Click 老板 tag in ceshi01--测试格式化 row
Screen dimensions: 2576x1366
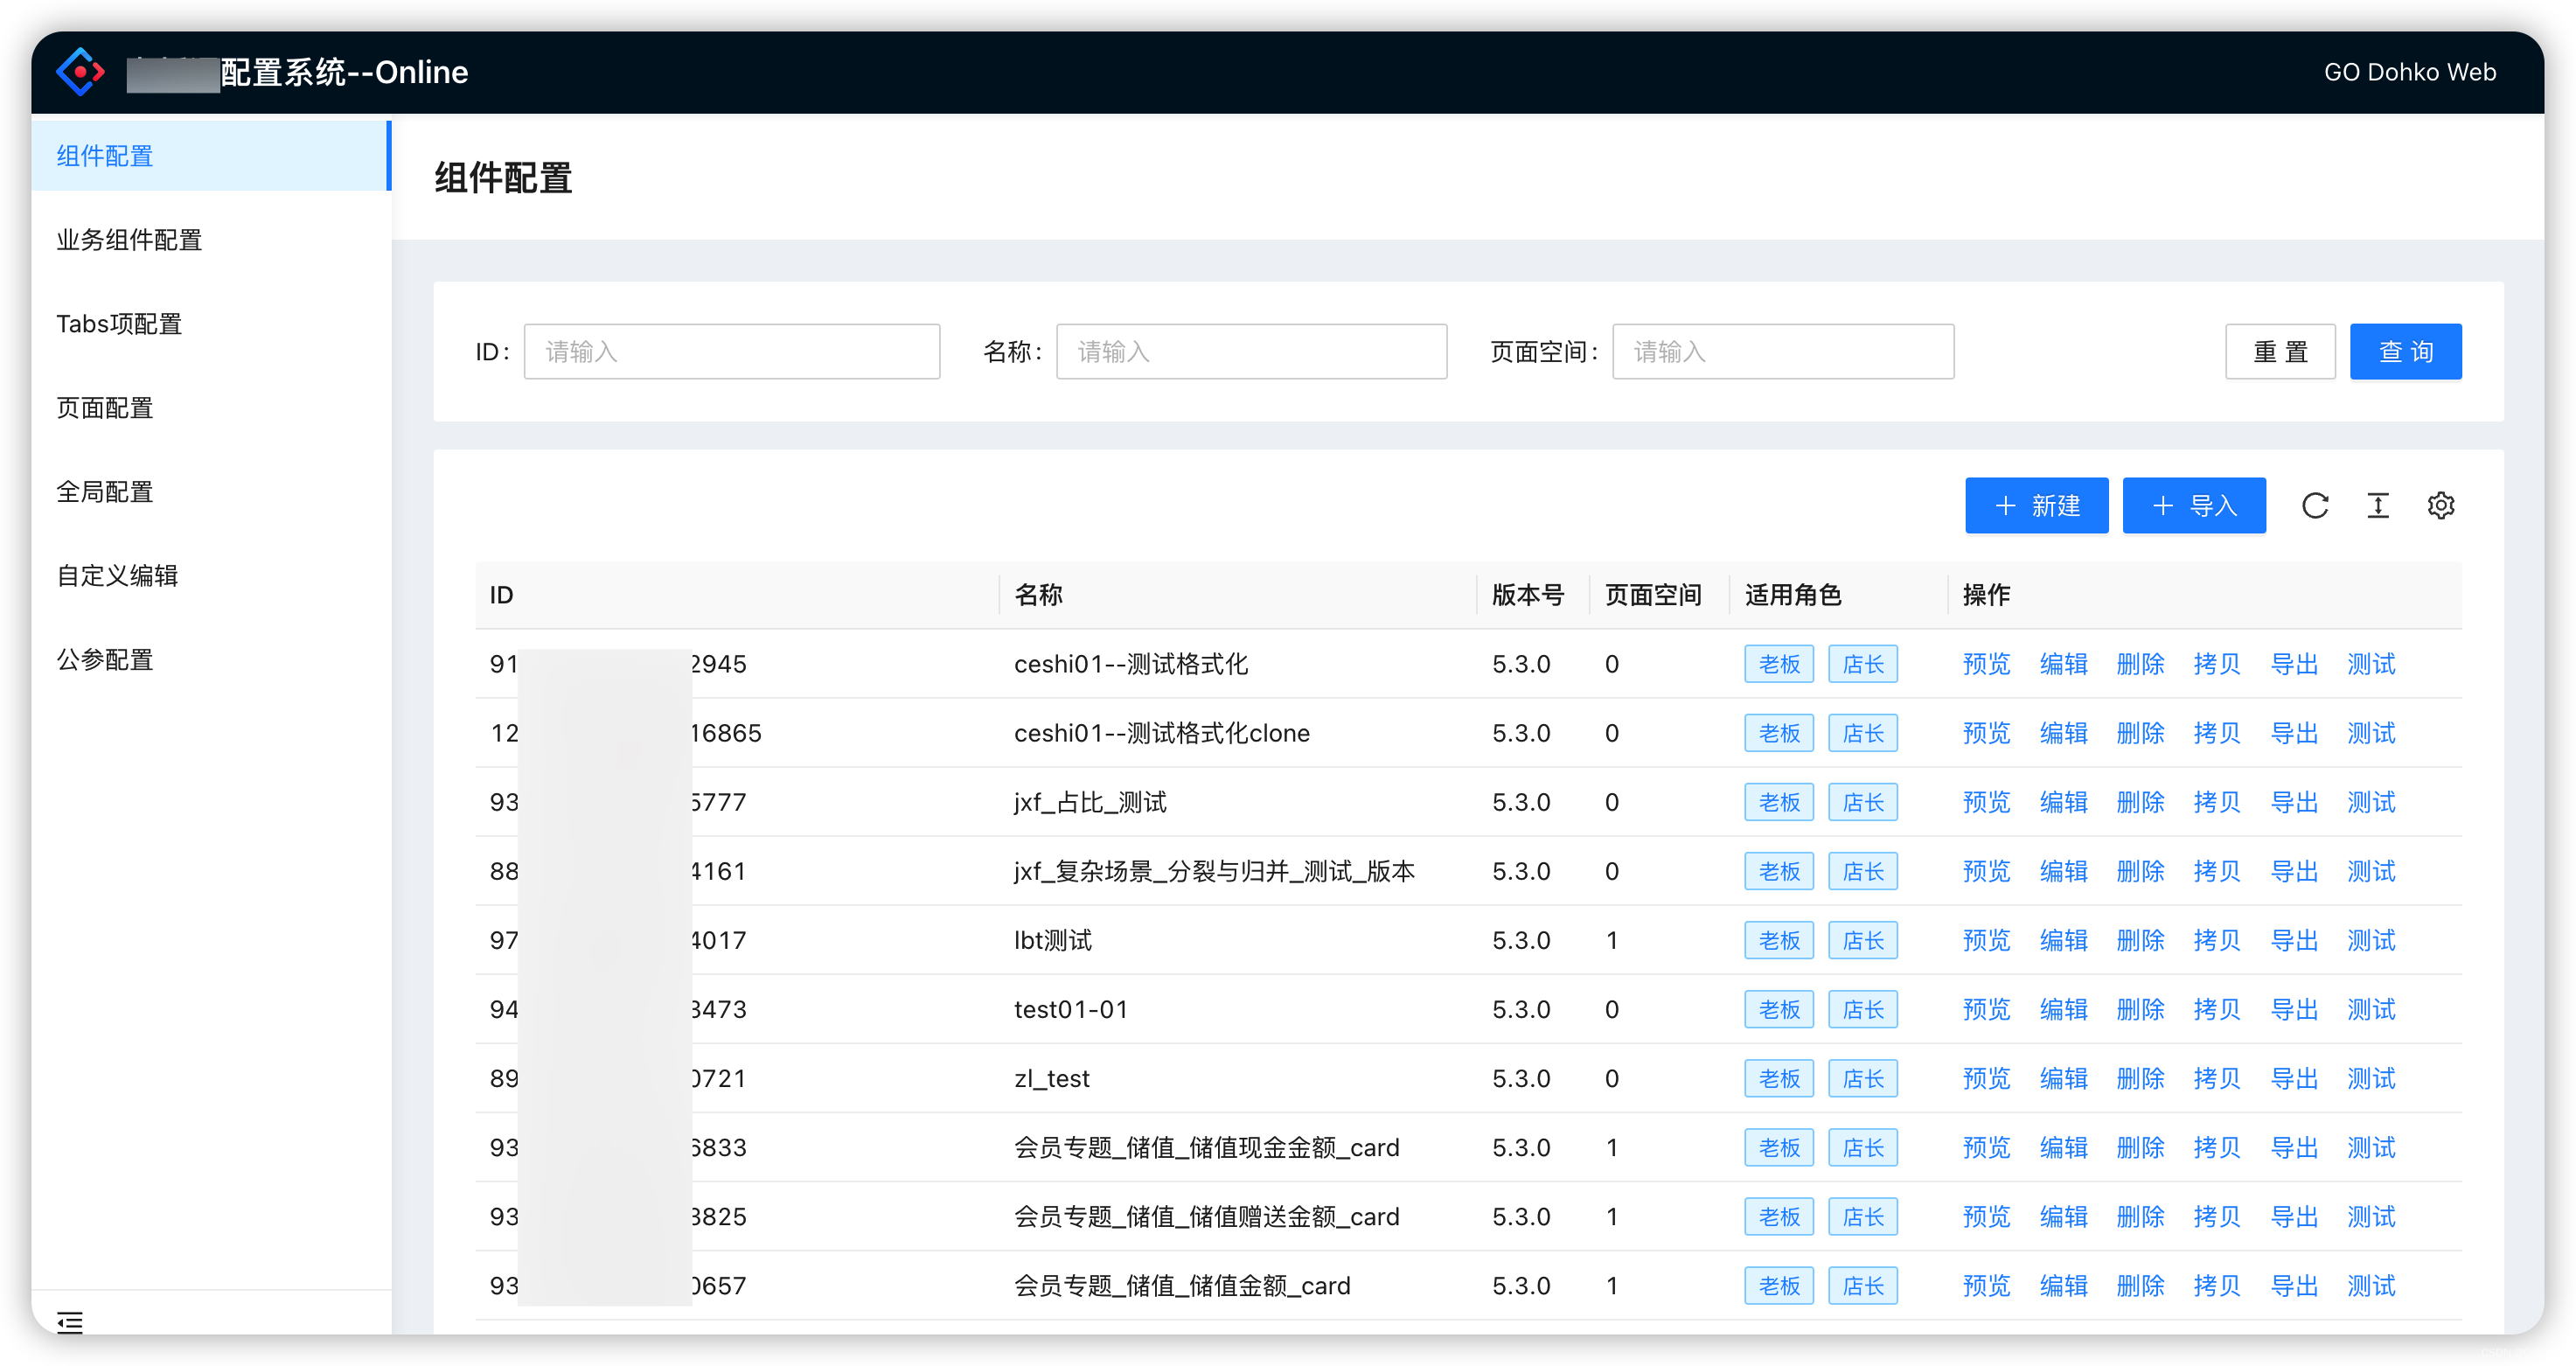[1779, 664]
